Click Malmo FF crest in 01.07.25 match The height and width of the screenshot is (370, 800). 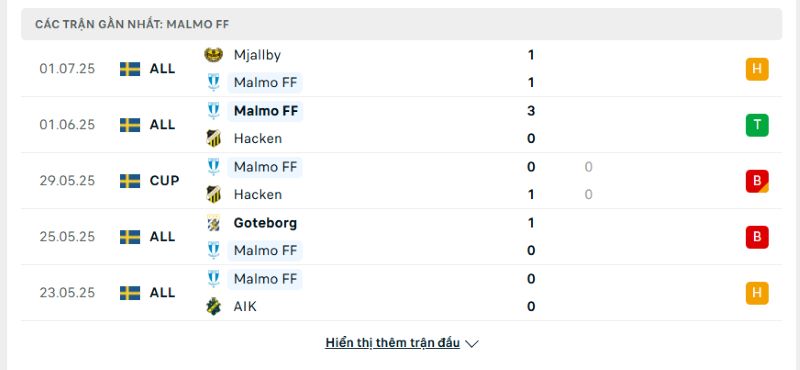(x=213, y=82)
